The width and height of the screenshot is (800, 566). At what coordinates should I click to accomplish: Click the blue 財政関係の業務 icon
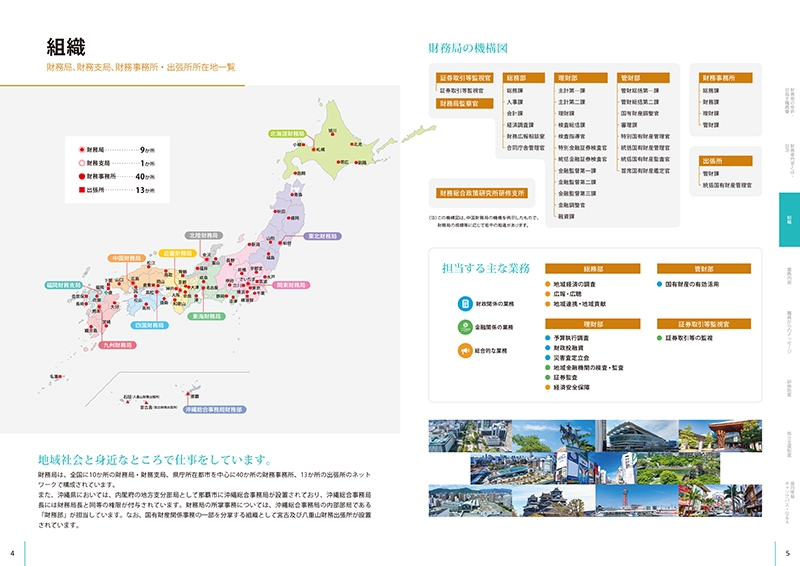(465, 304)
